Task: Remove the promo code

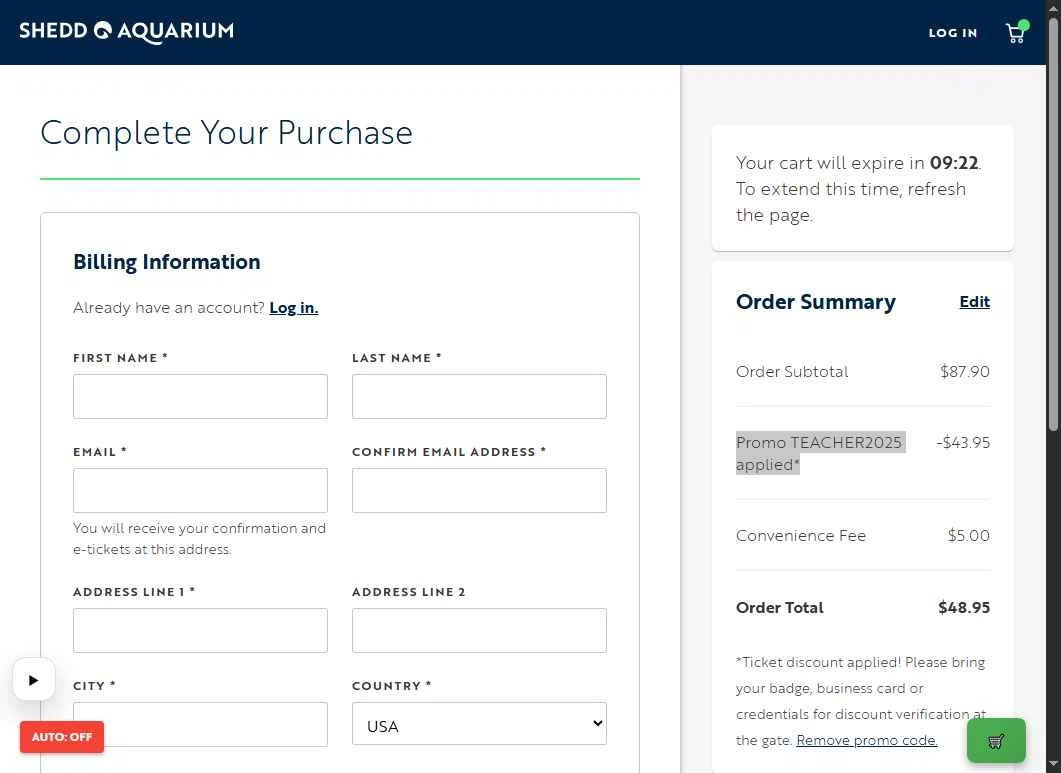Action: click(x=867, y=741)
